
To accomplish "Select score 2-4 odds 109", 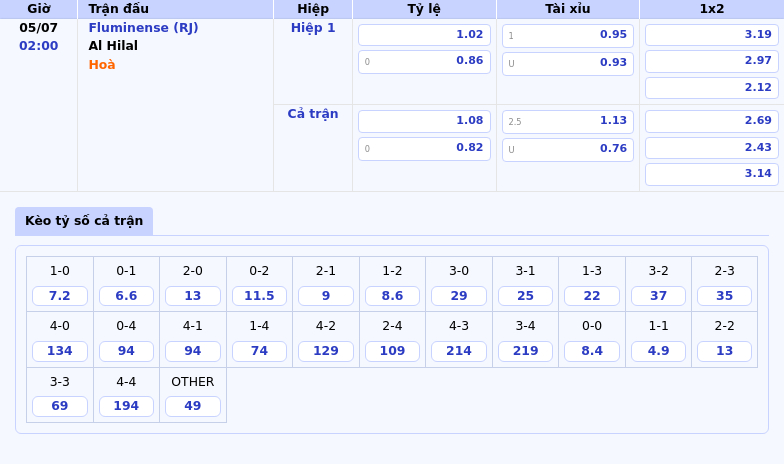I will (x=392, y=351).
